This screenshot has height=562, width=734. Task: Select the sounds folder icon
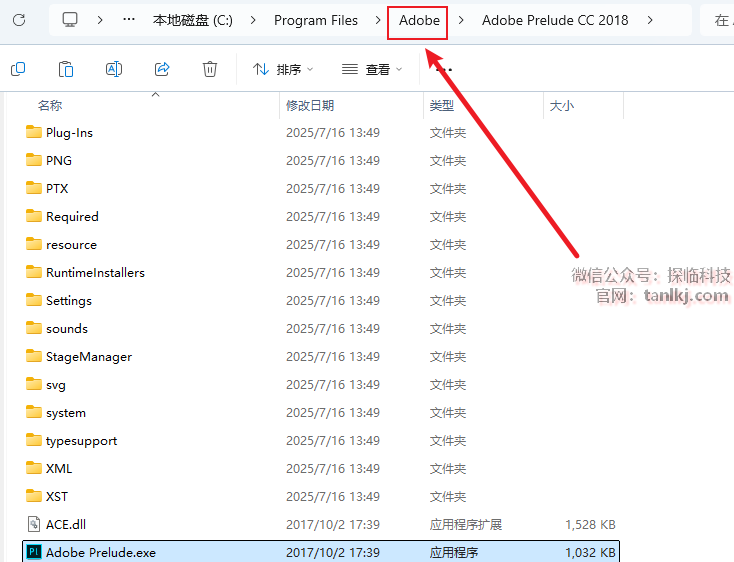pyautogui.click(x=34, y=328)
